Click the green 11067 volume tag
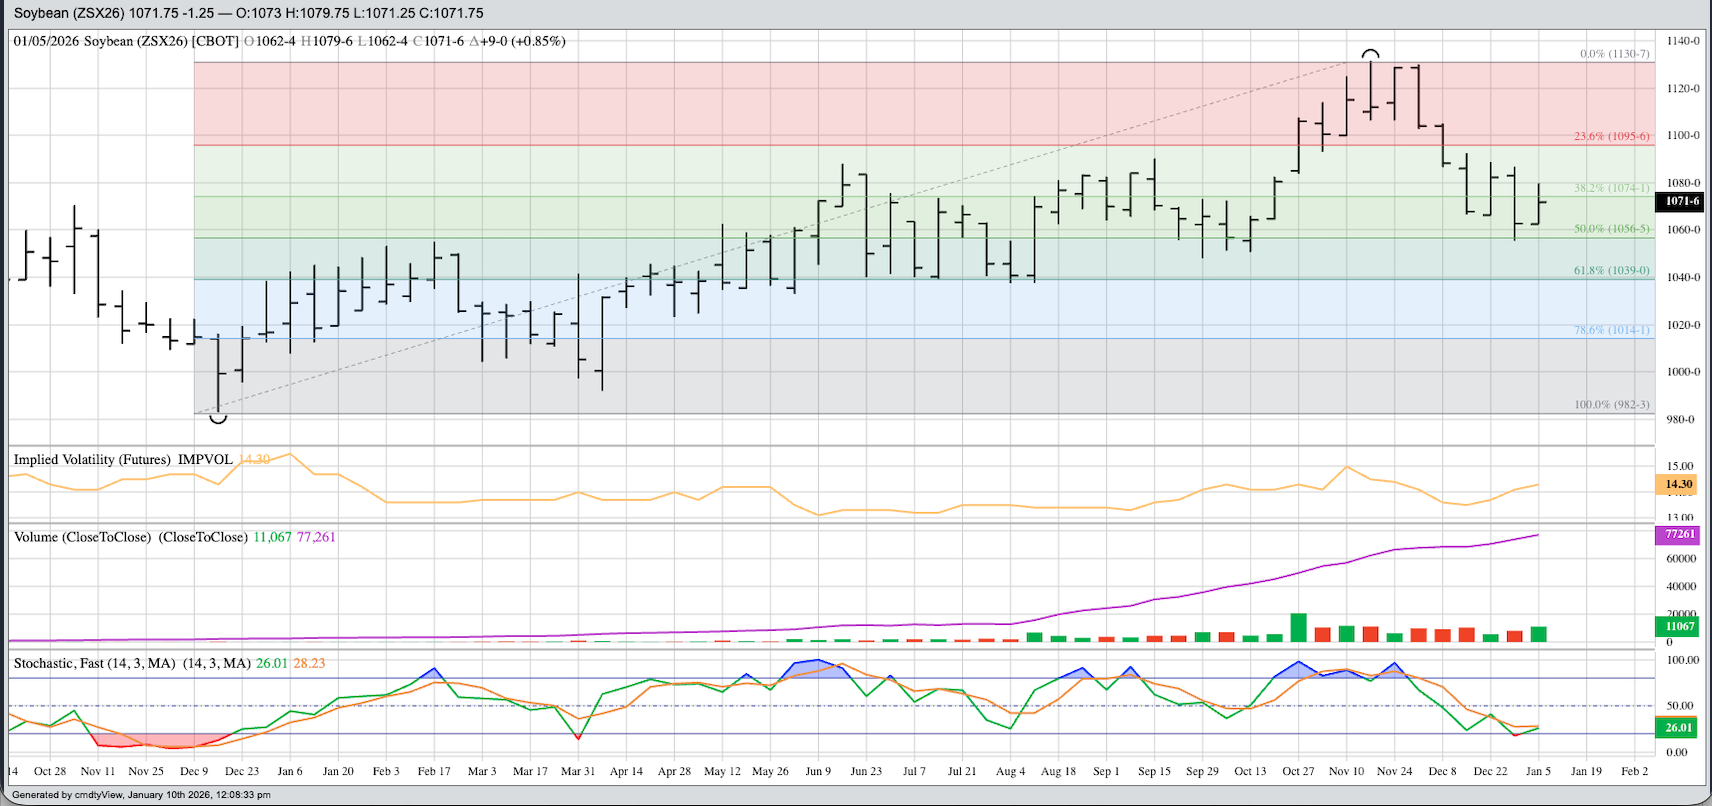Image resolution: width=1712 pixels, height=806 pixels. [x=1679, y=626]
